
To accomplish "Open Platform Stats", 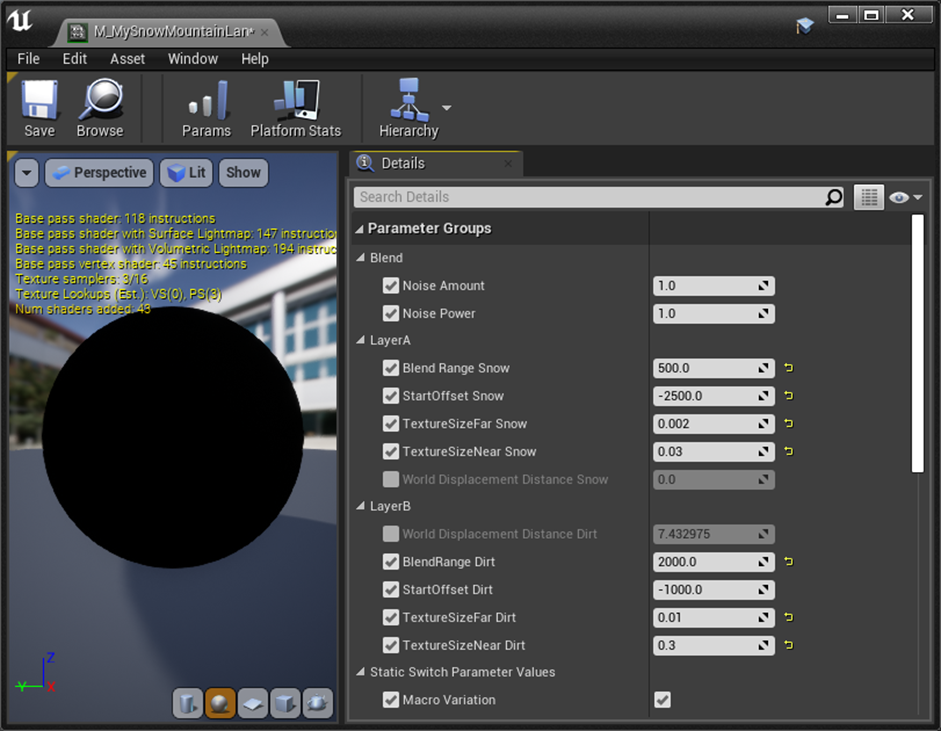I will 295,109.
